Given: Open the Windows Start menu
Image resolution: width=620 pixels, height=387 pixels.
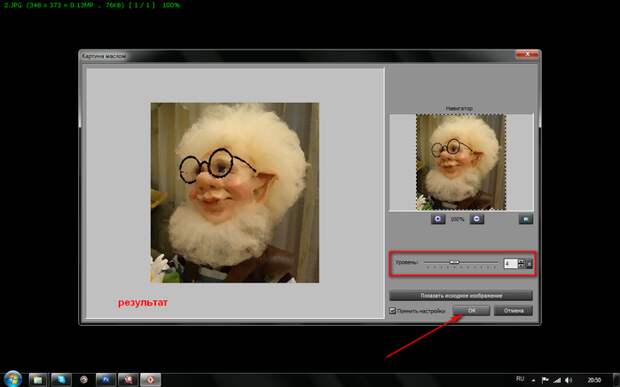Looking at the screenshot, I should [13, 379].
